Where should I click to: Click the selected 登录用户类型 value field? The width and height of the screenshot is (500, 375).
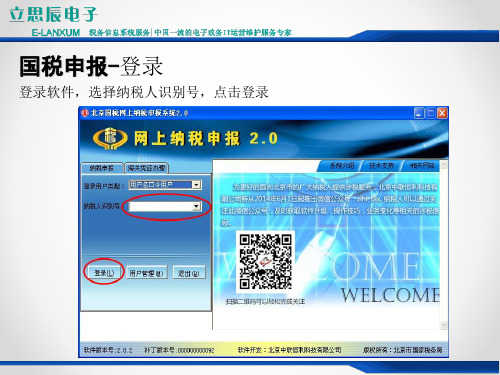click(x=160, y=185)
